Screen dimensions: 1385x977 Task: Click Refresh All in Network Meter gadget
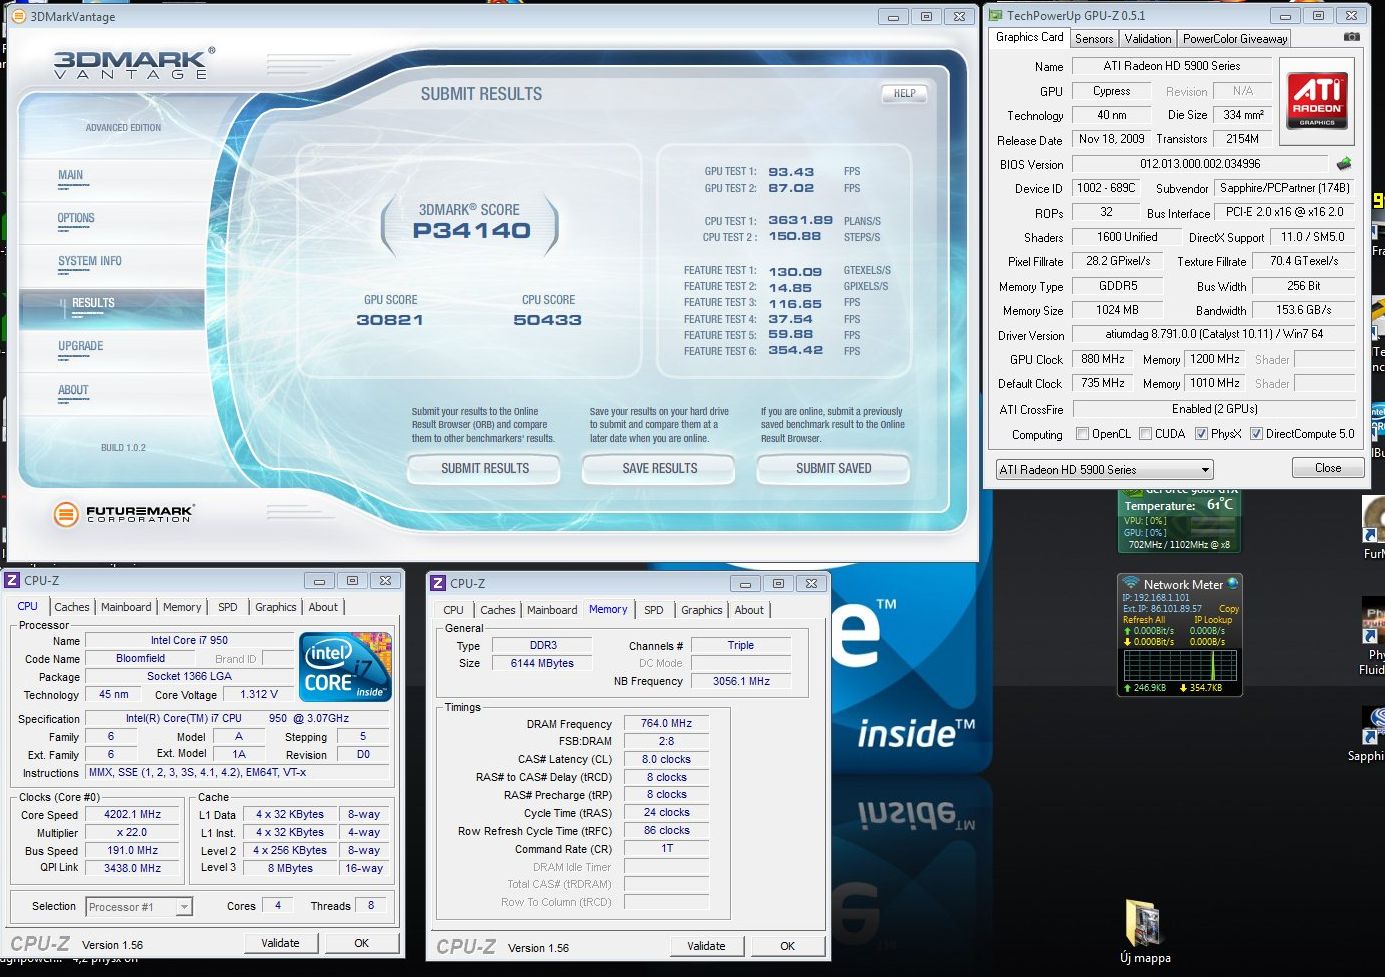click(1144, 620)
